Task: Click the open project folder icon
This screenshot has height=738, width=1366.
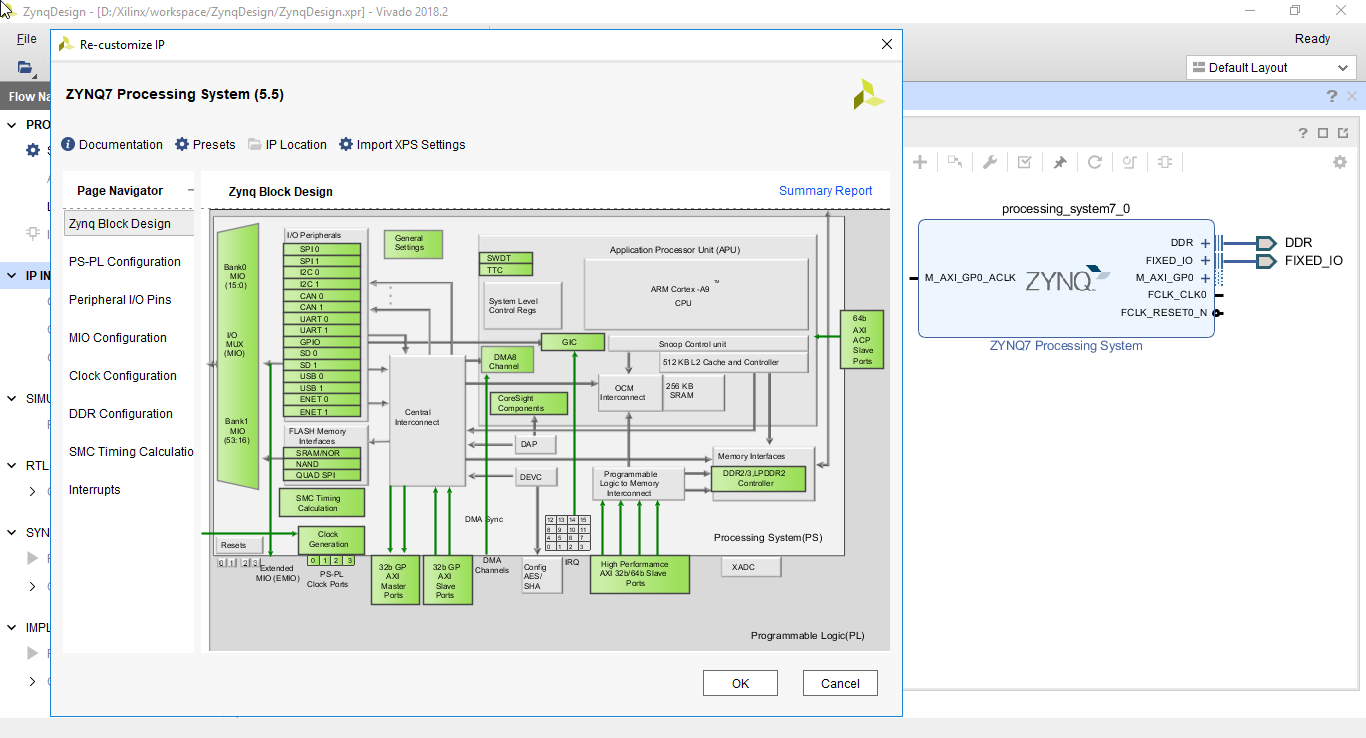Action: coord(25,67)
